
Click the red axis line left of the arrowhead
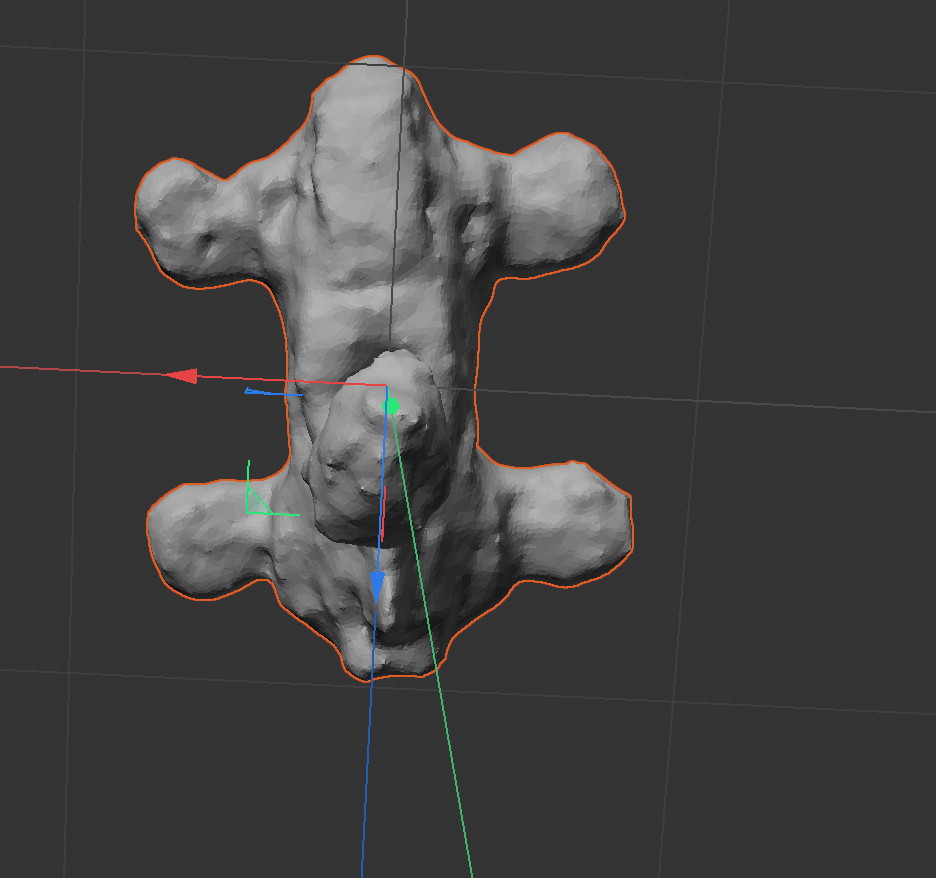coord(80,371)
